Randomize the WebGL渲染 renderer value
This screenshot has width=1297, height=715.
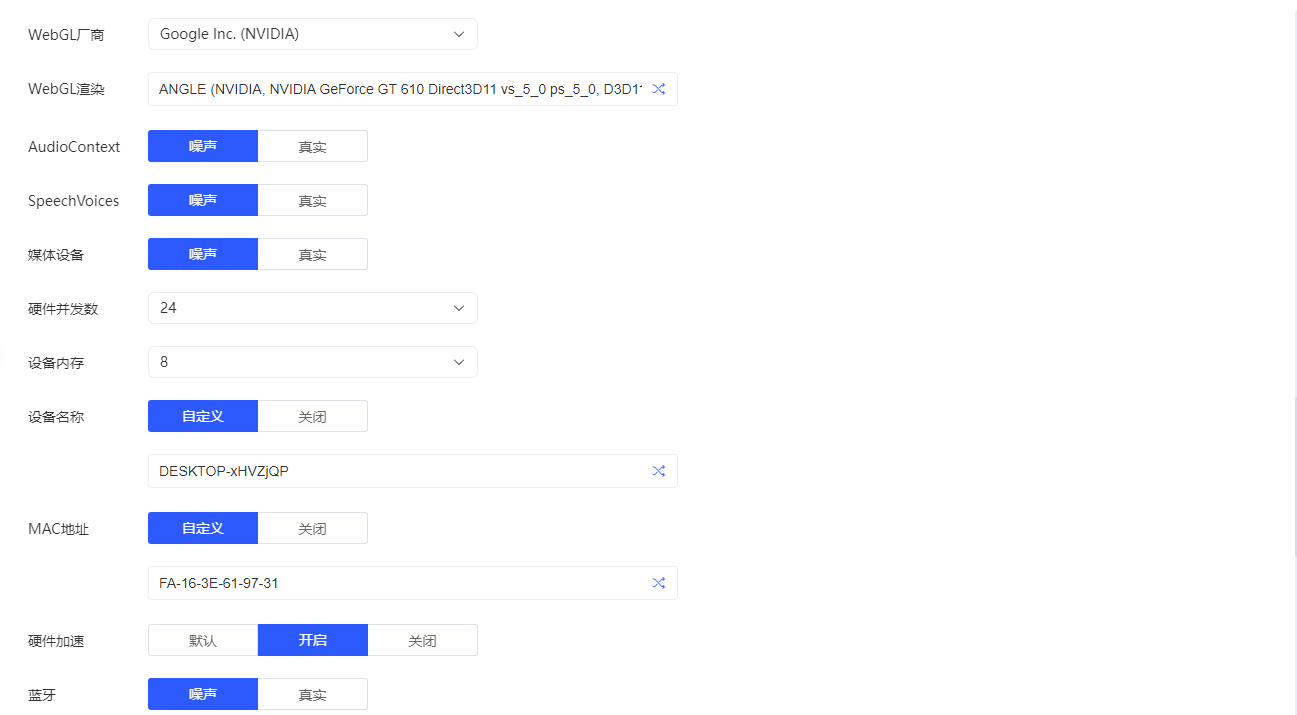click(x=658, y=89)
